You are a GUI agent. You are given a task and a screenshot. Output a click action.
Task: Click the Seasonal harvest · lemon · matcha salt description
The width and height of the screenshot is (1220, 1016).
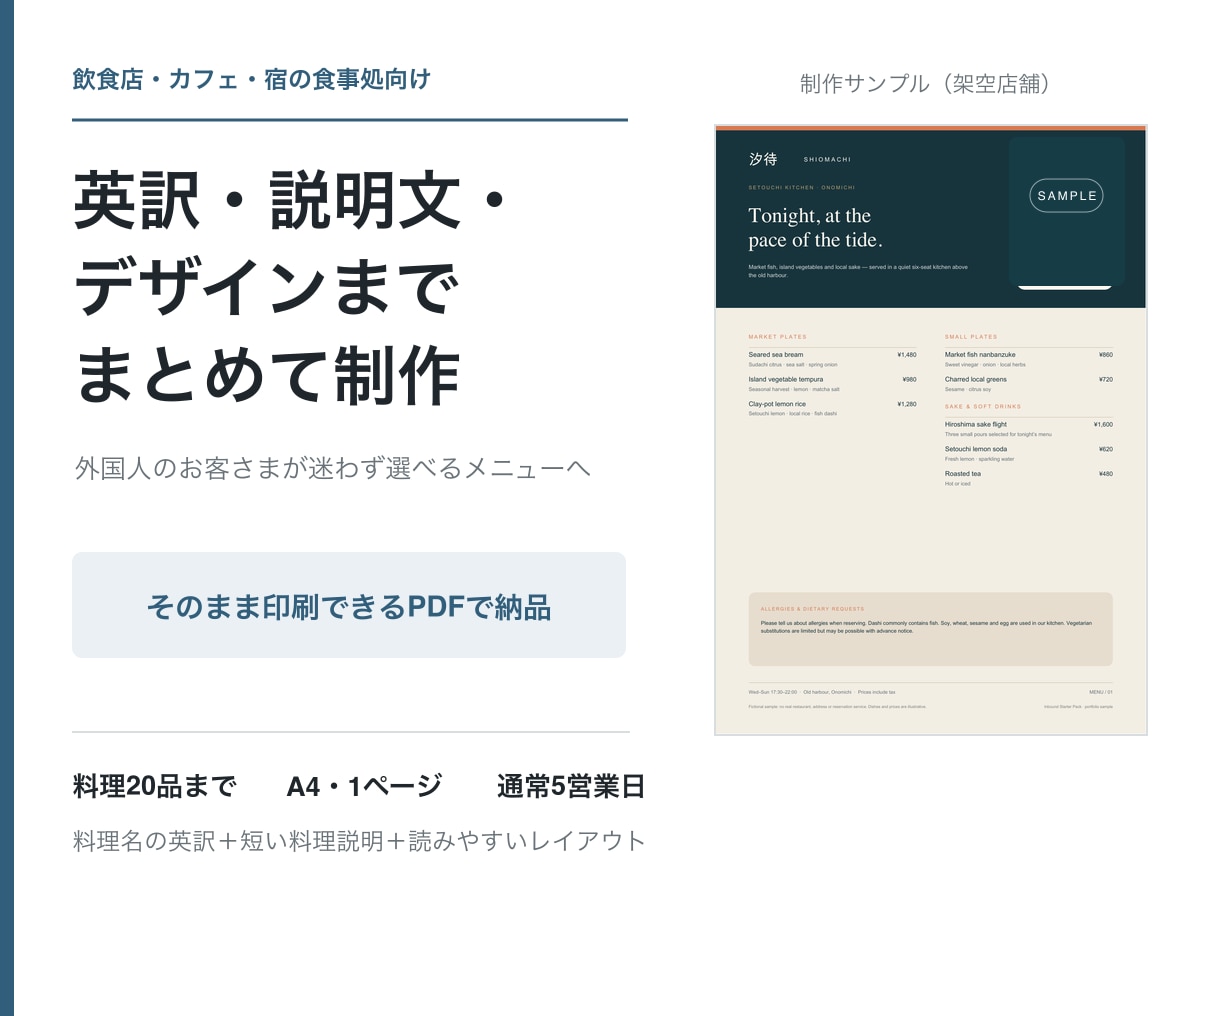(794, 390)
